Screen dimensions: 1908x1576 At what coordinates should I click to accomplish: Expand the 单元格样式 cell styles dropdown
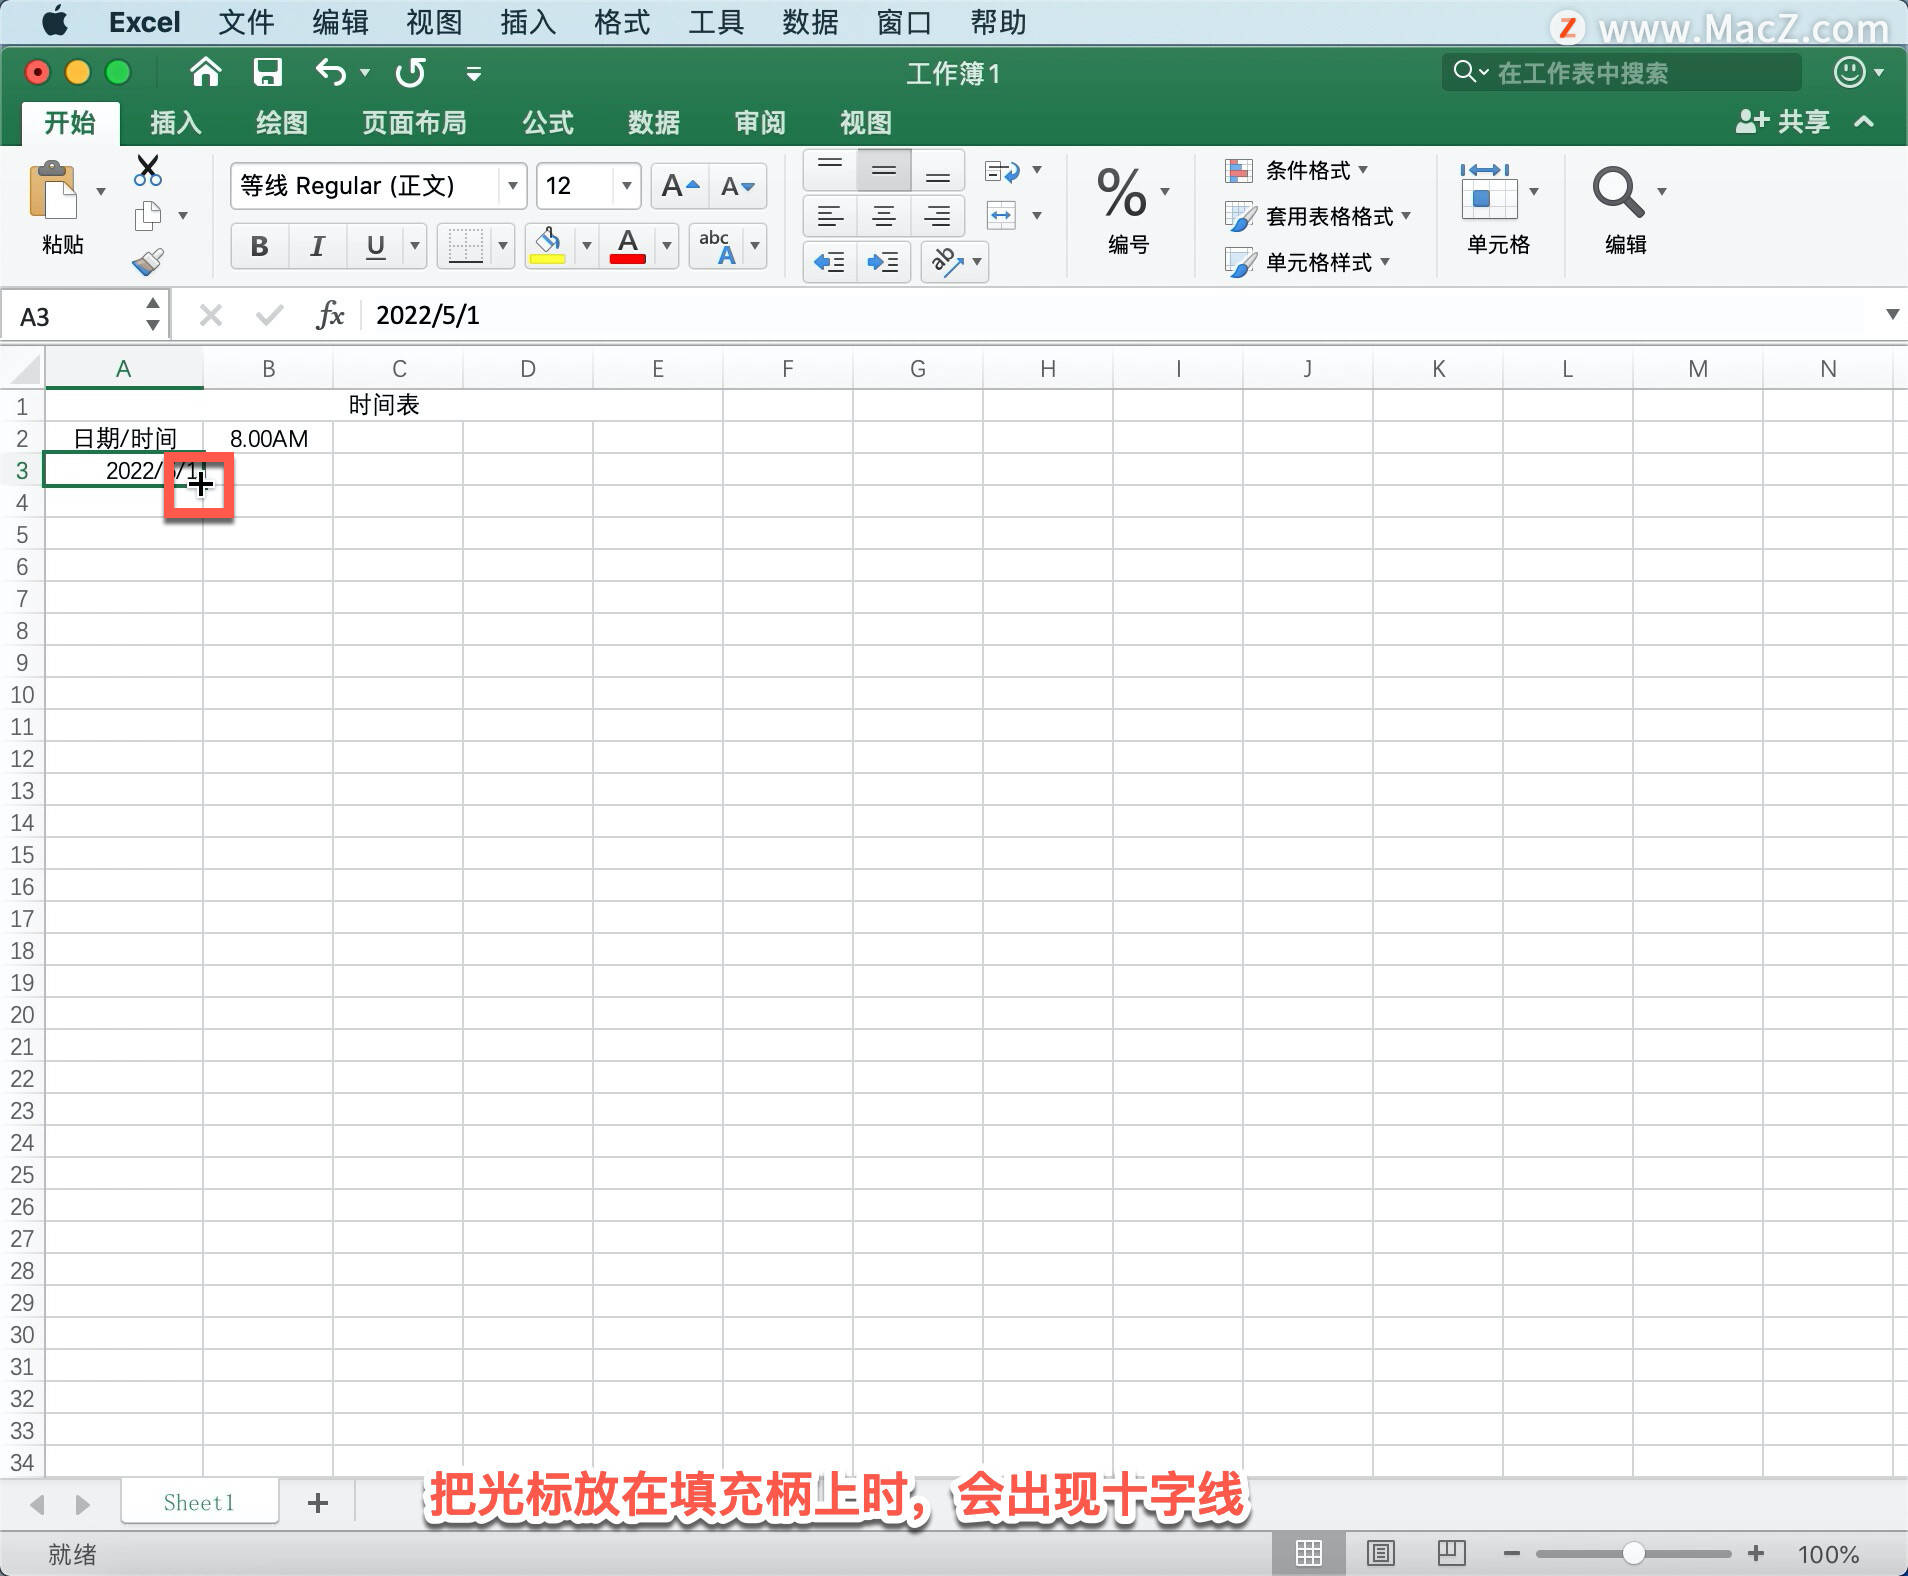point(1385,262)
